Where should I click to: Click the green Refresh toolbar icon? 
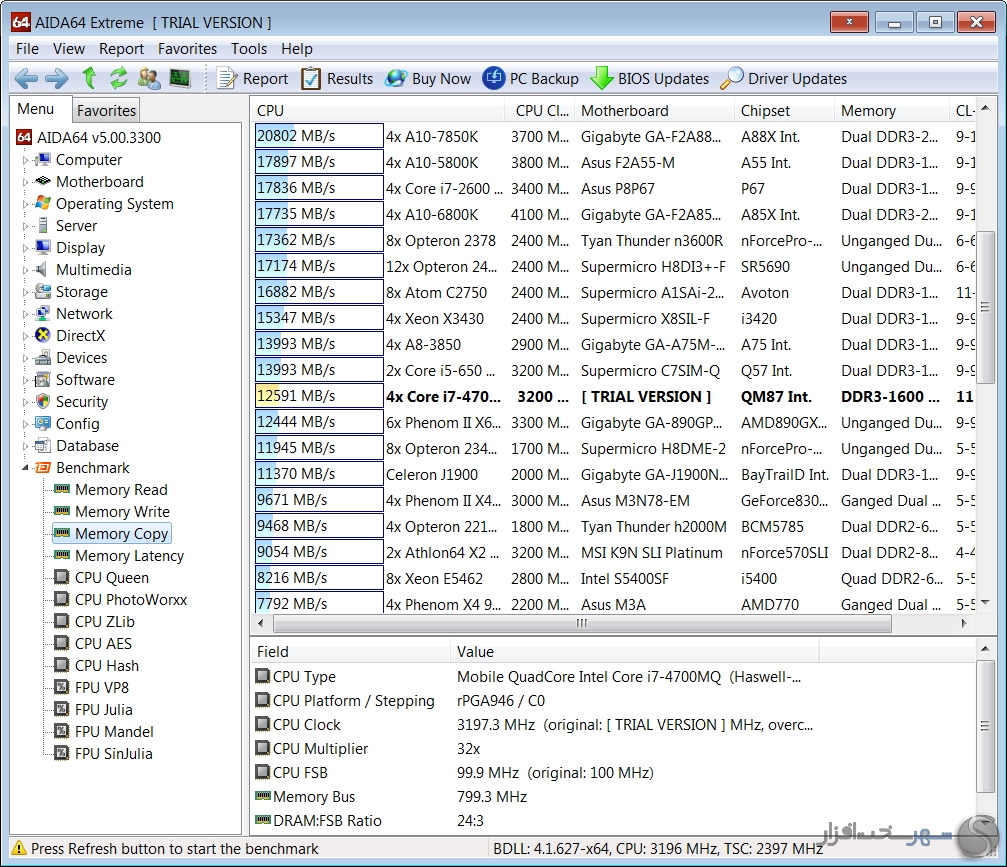[x=119, y=78]
